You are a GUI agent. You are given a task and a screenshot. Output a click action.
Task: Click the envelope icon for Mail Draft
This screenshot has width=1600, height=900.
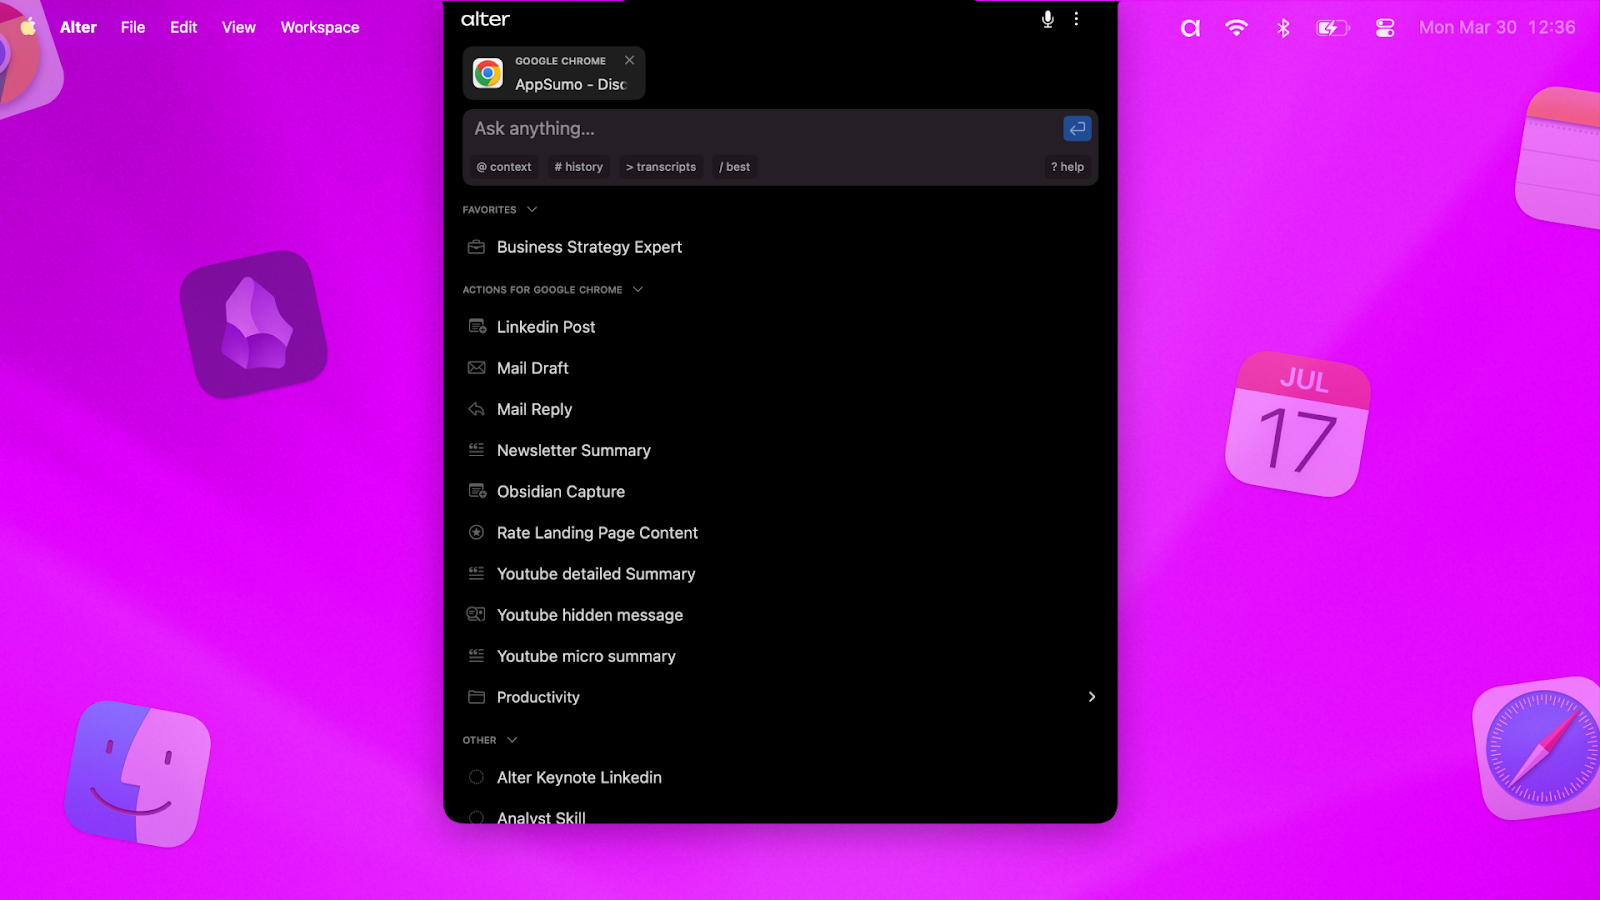coord(475,368)
